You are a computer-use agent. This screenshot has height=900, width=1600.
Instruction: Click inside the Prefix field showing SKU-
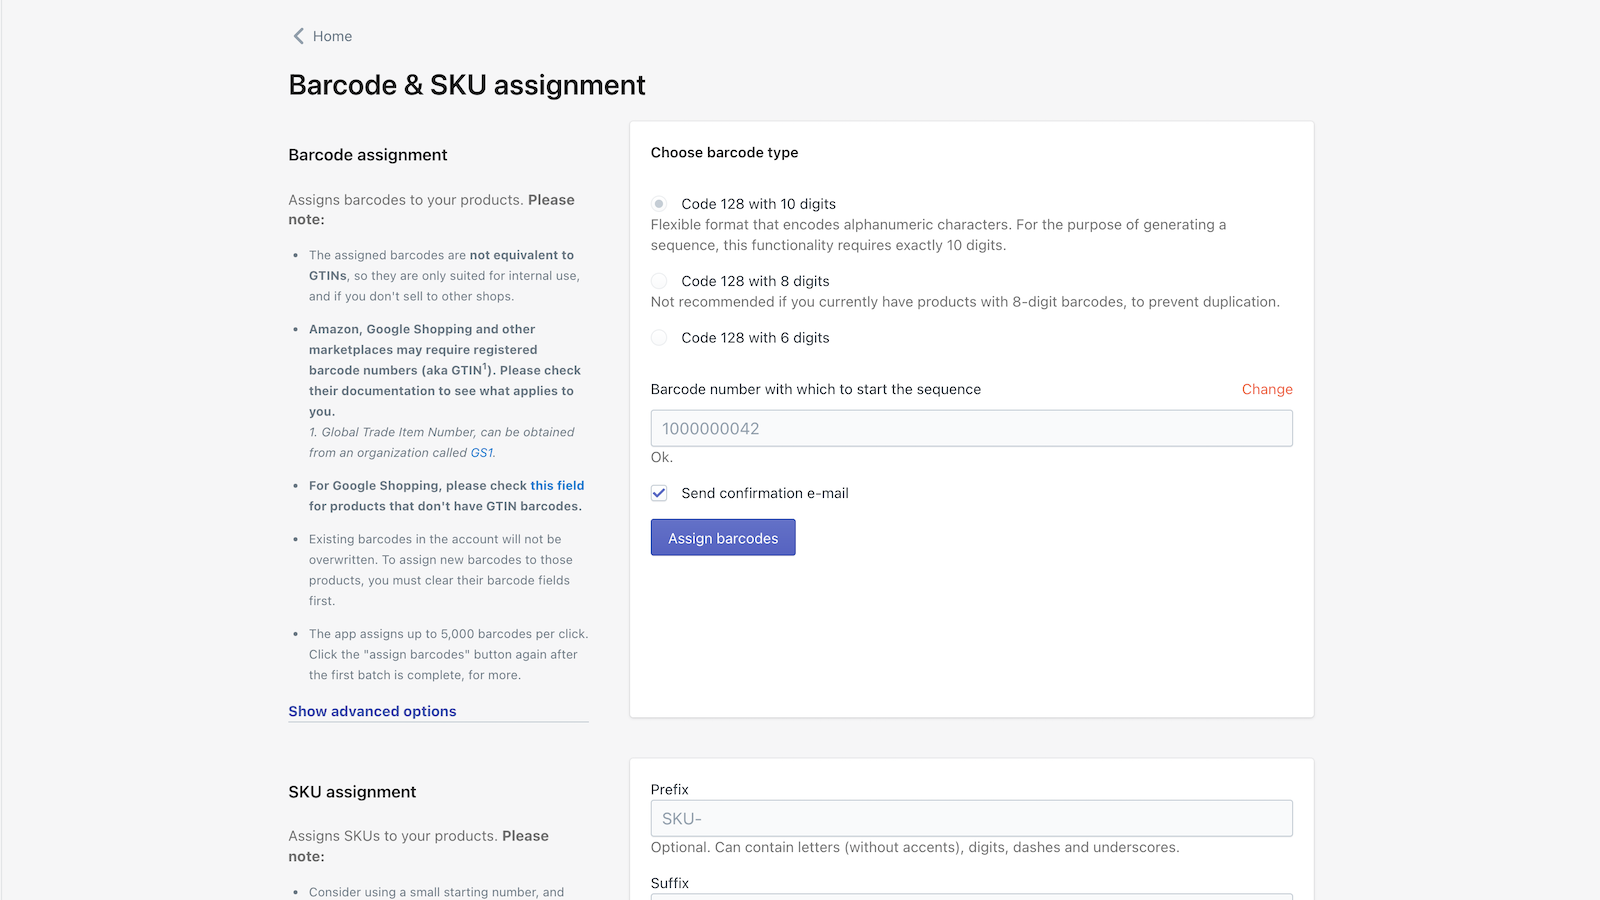coord(970,818)
